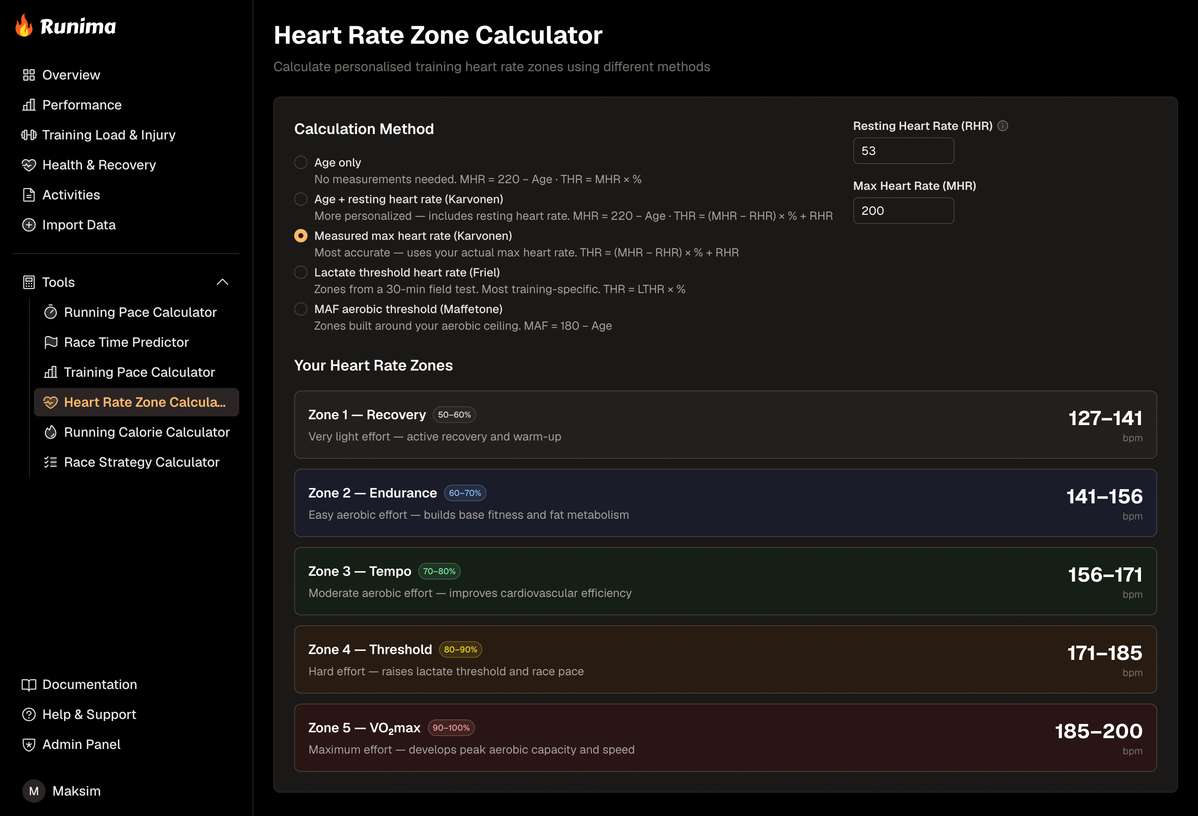Click the 185–200 bpm value
The image size is (1198, 816).
[x=1099, y=732]
